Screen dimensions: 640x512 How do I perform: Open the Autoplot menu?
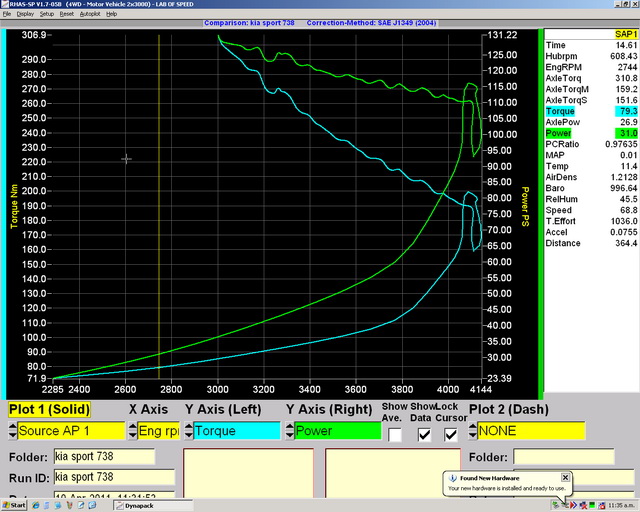point(89,15)
